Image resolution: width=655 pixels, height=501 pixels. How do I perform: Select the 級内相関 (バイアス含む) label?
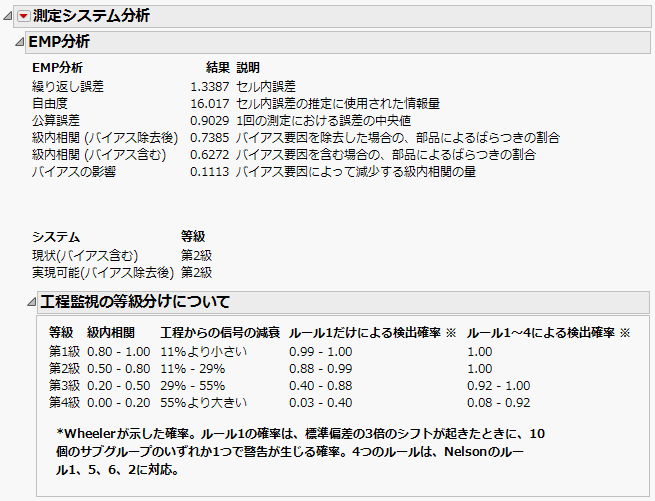point(99,155)
